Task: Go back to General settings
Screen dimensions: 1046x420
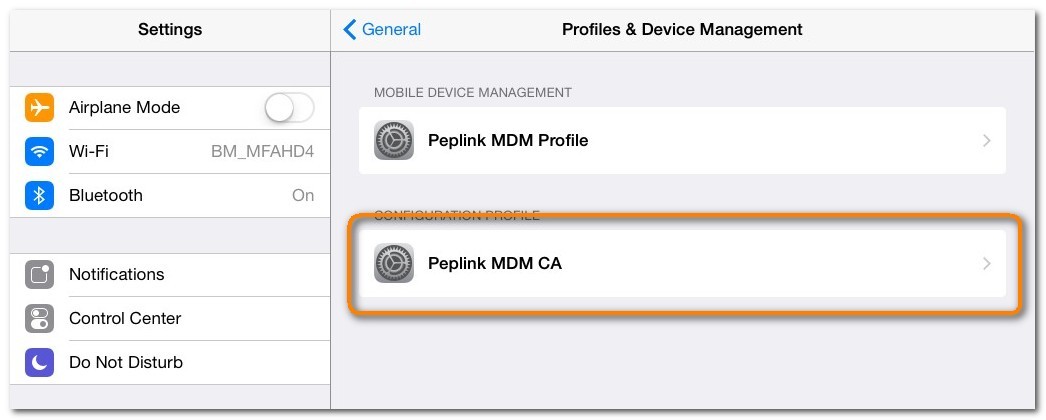Action: click(391, 30)
